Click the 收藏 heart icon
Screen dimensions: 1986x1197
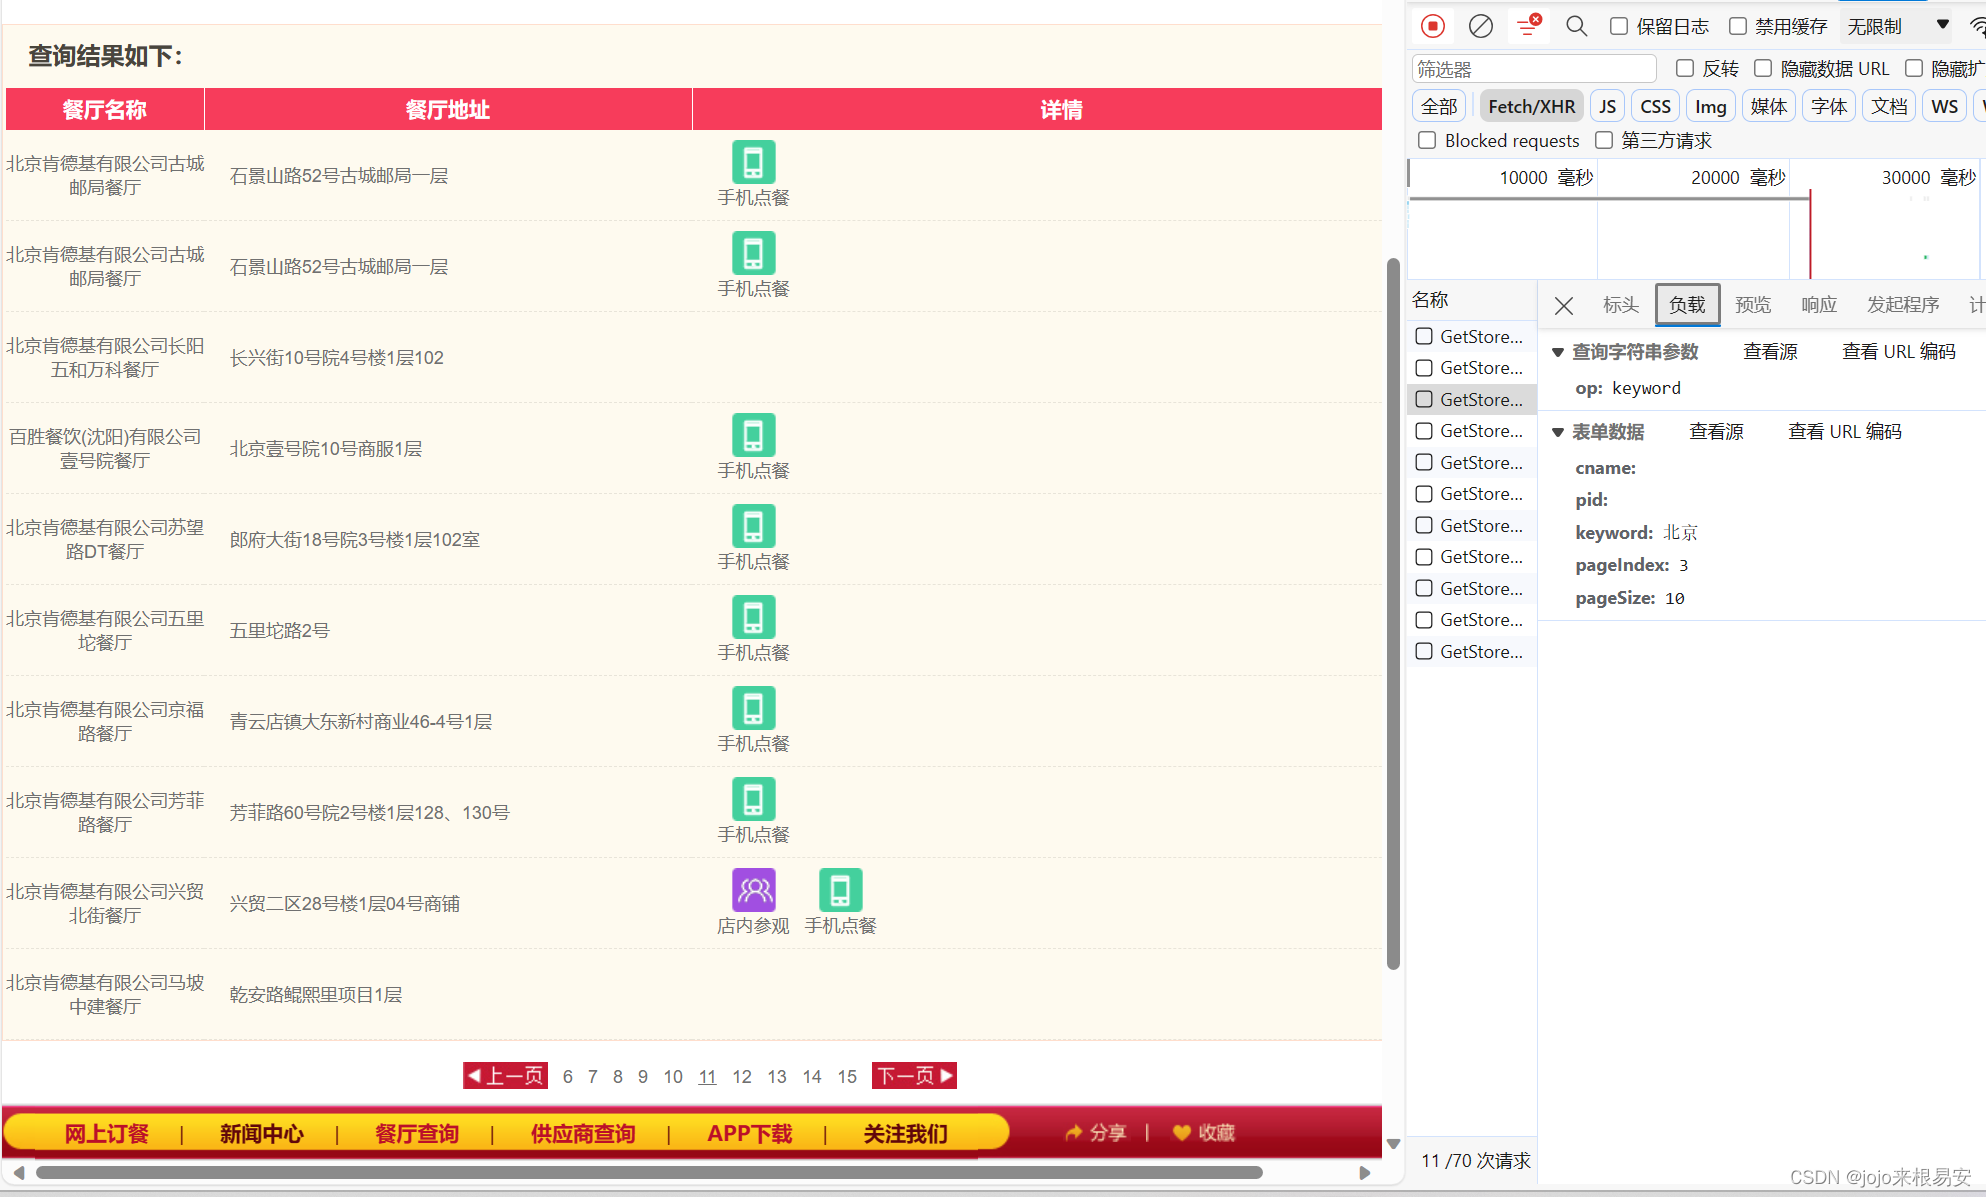pyautogui.click(x=1182, y=1132)
